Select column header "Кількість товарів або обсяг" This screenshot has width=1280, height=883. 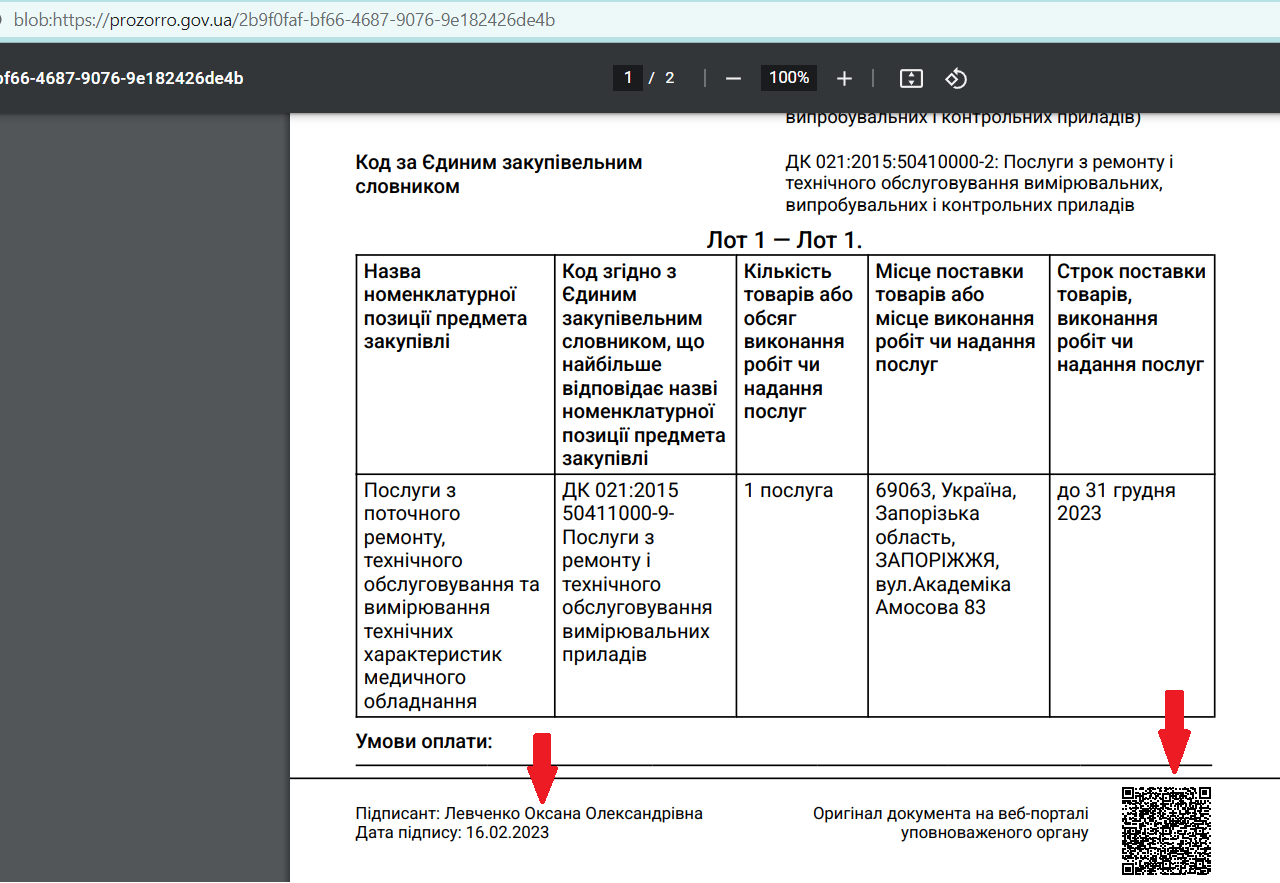tap(802, 364)
